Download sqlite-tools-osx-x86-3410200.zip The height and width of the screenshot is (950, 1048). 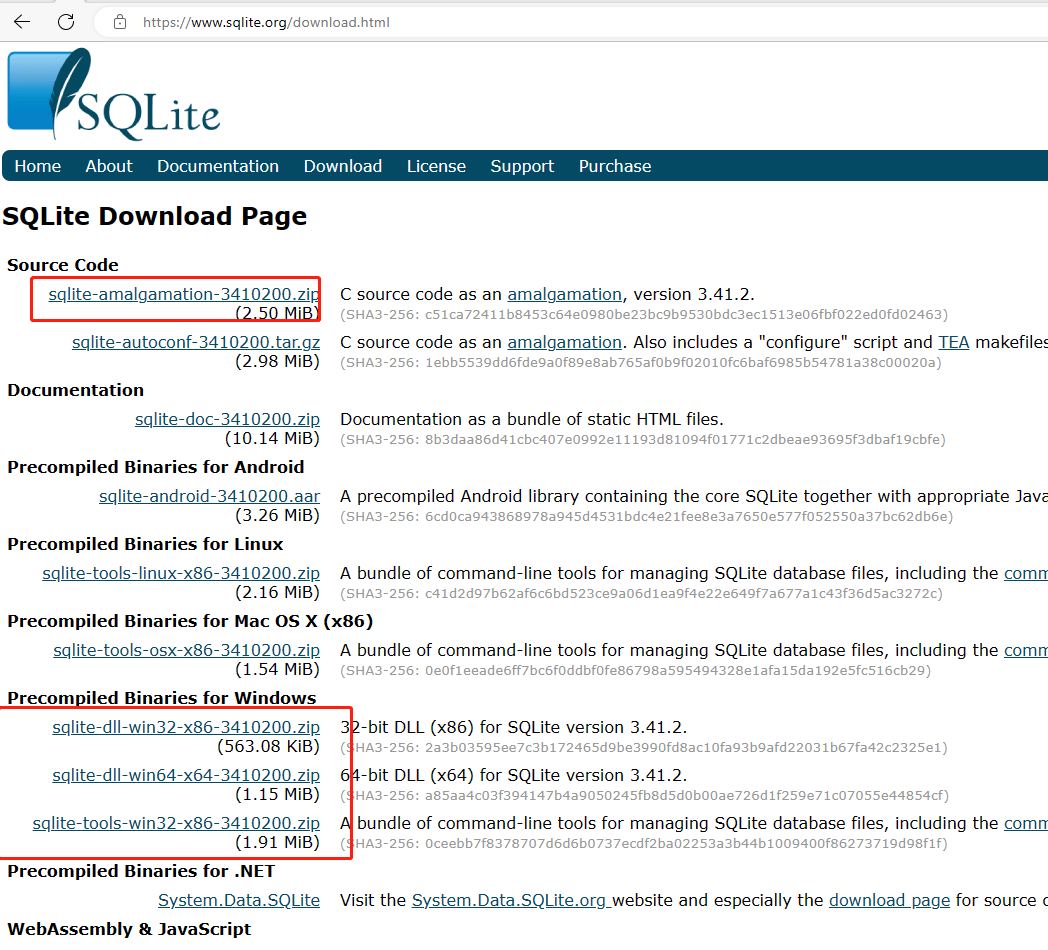click(186, 650)
